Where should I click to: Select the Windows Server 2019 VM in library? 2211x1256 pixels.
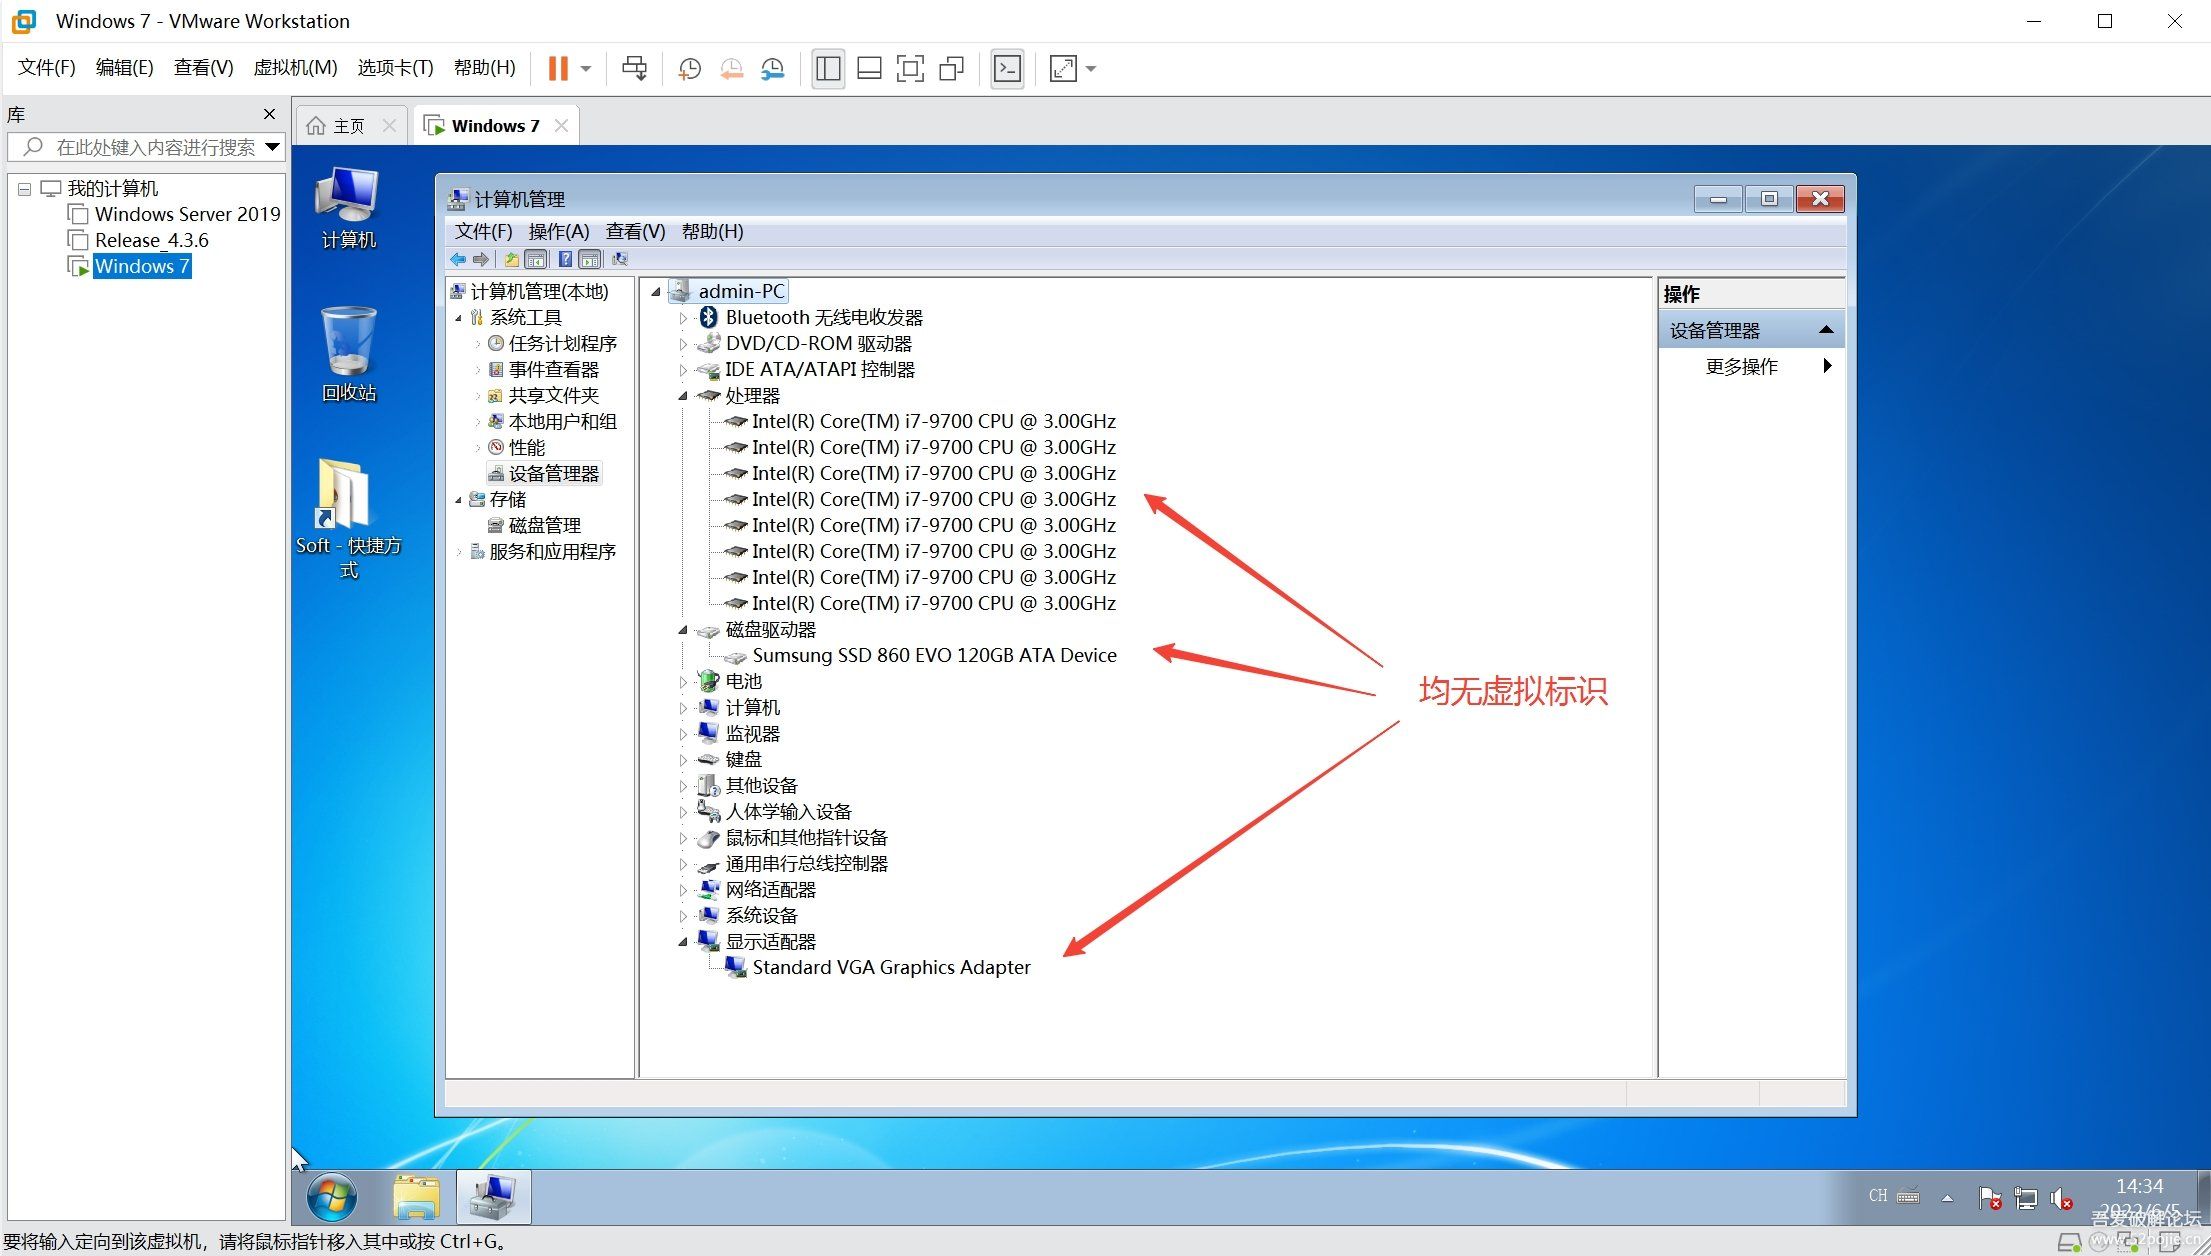186,213
